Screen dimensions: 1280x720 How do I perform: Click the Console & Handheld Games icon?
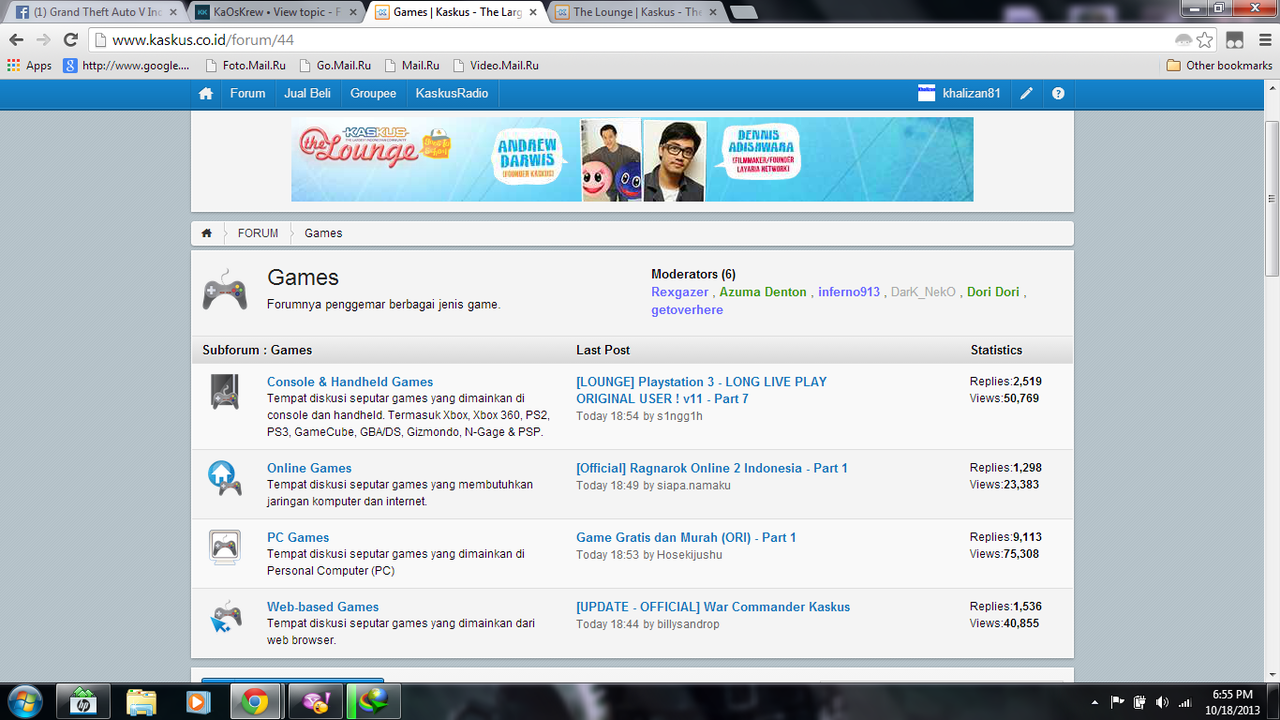tap(224, 391)
